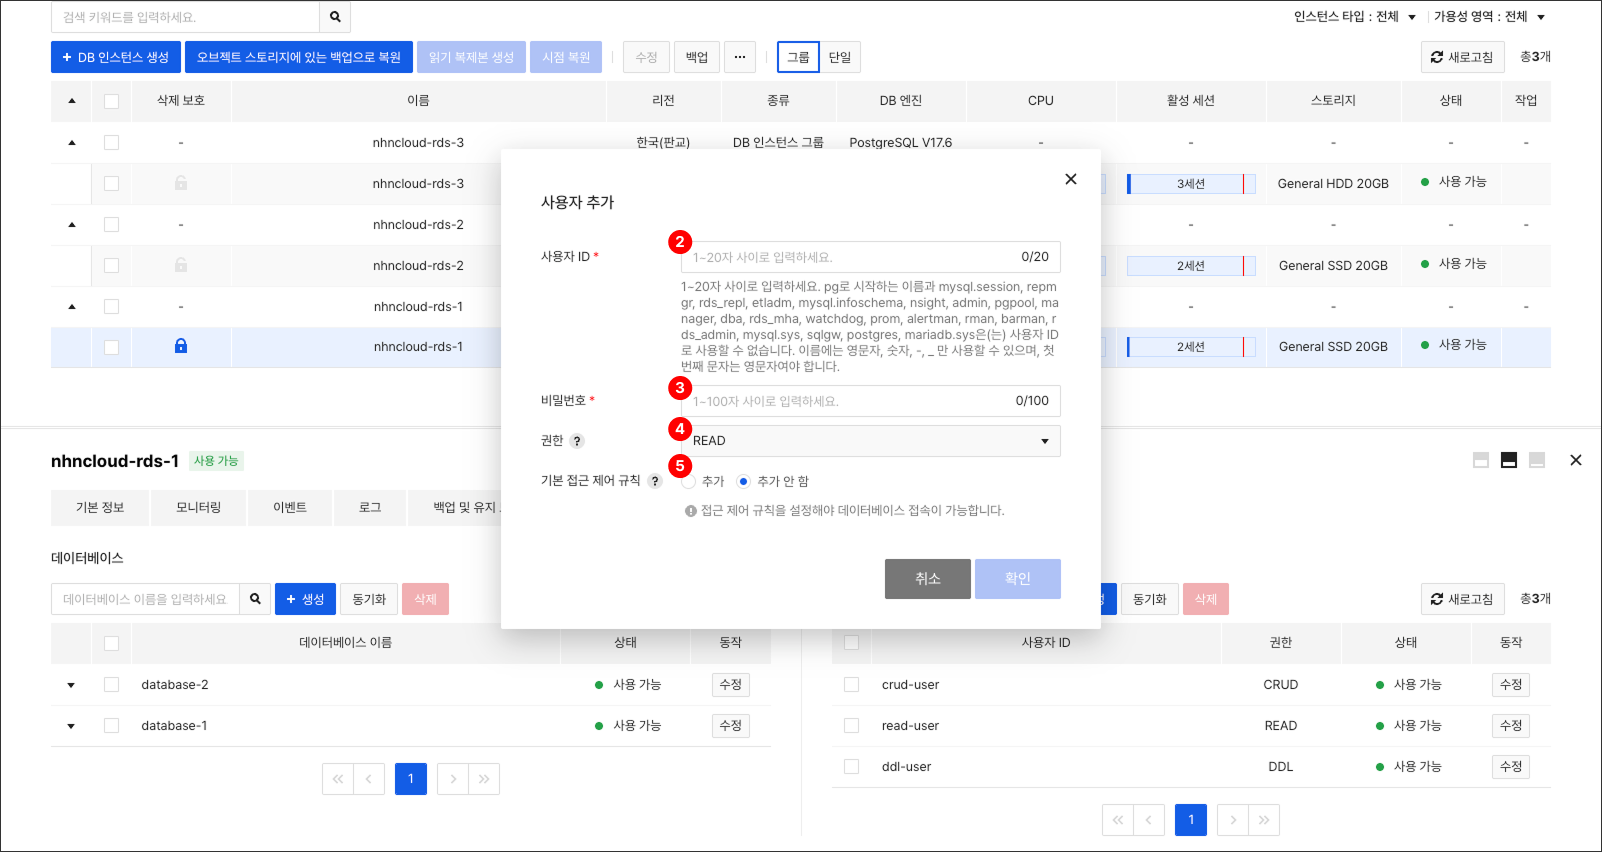This screenshot has height=852, width=1602.
Task: Click the database 생성 button
Action: tap(305, 599)
